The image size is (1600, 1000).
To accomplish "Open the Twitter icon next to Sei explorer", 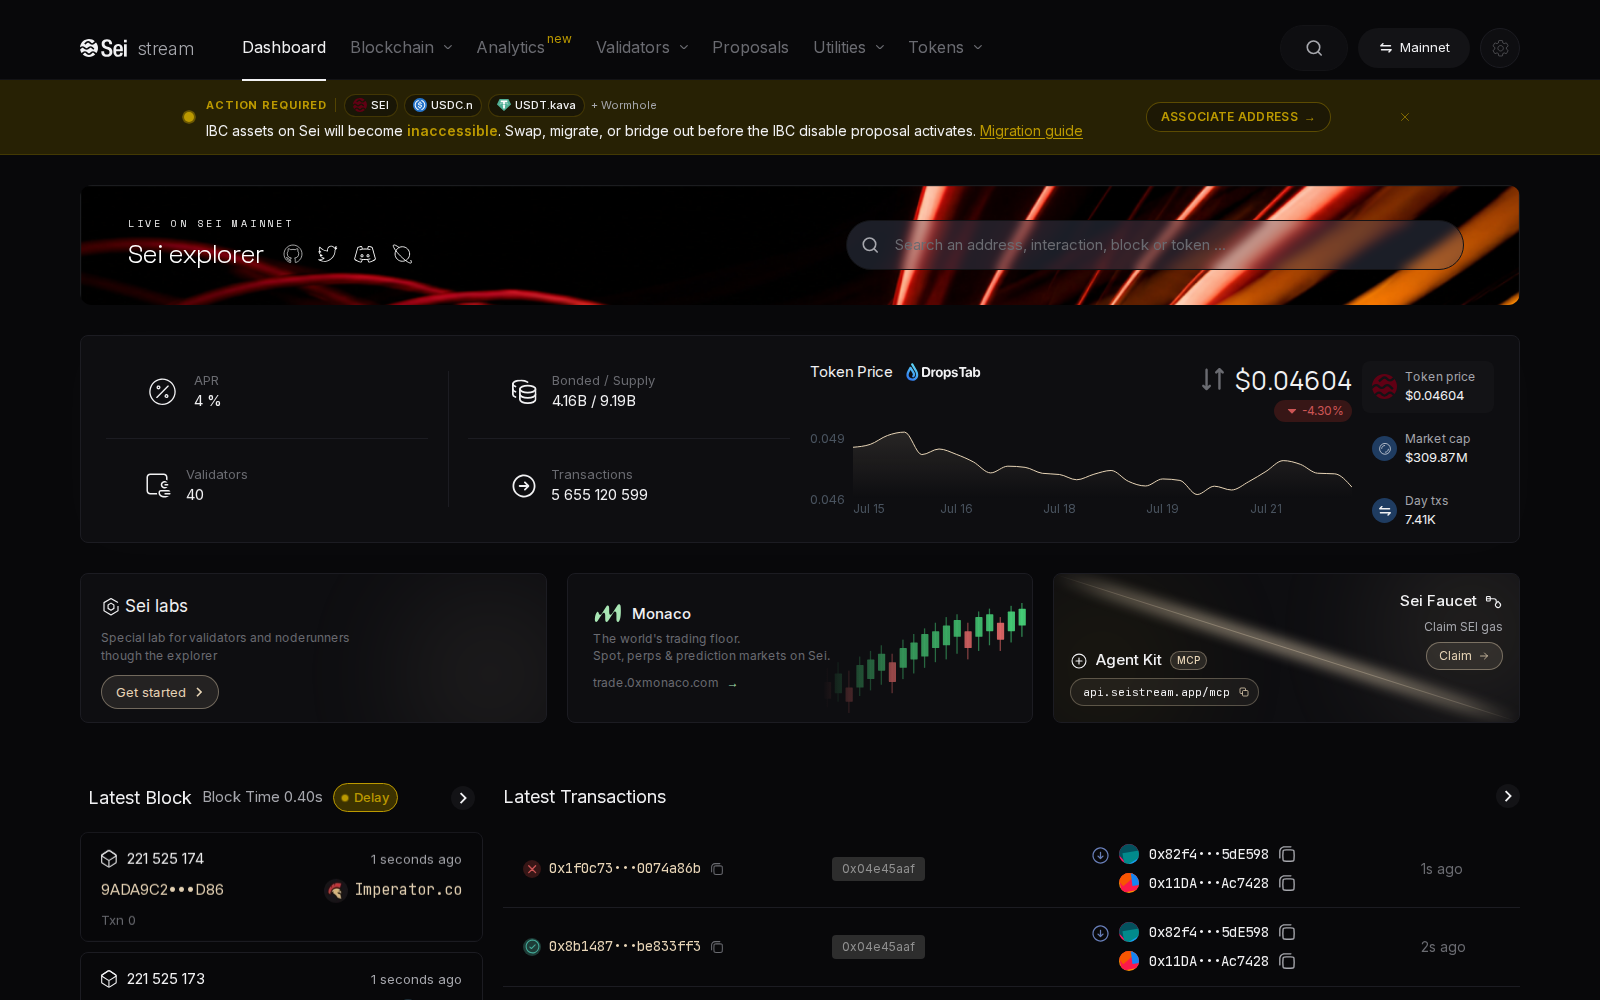I will coord(328,254).
